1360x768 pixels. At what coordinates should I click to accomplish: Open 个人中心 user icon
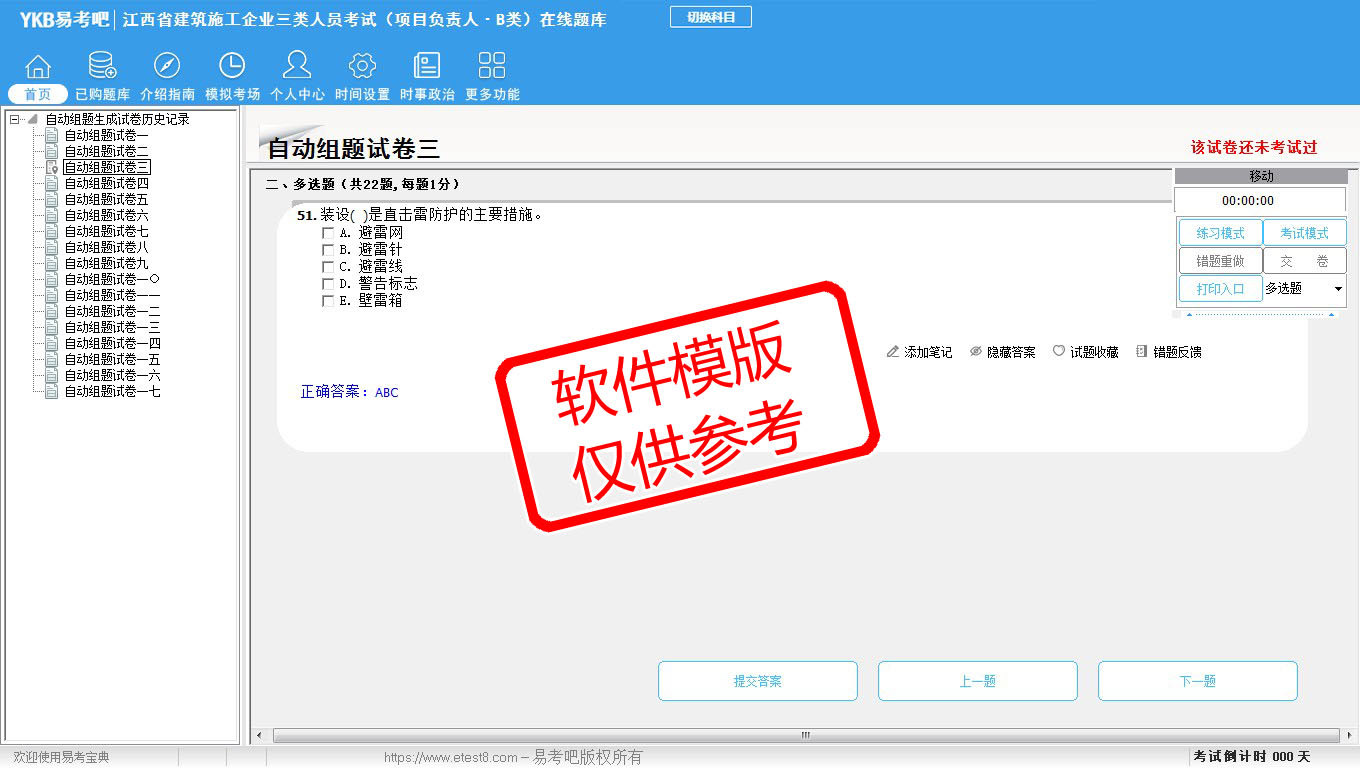pos(297,67)
